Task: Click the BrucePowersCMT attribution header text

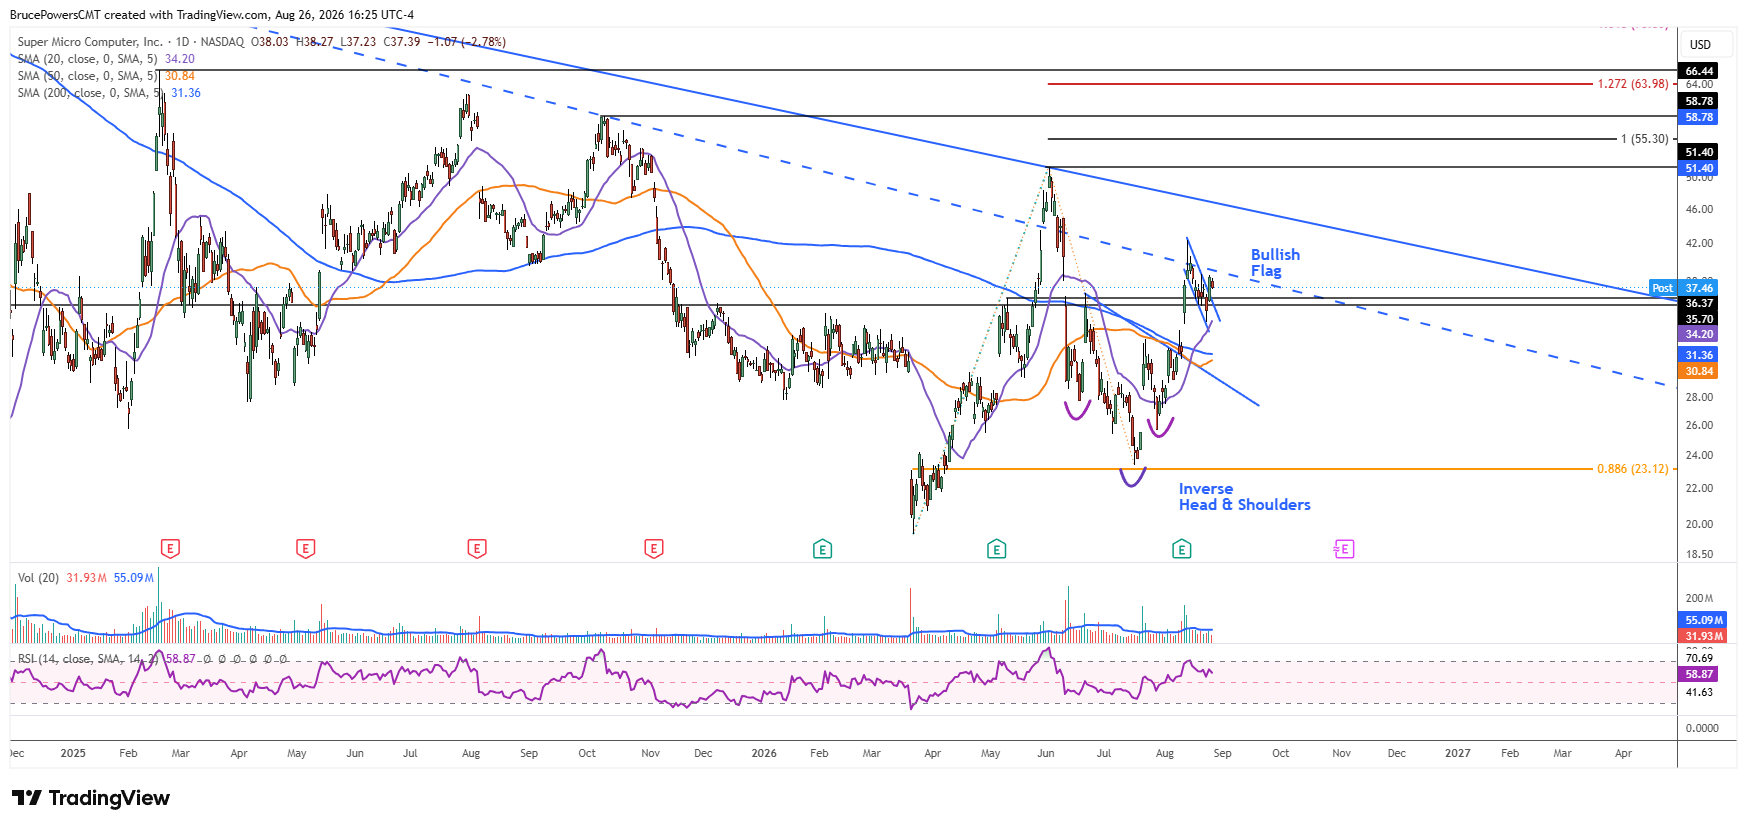Action: click(x=212, y=15)
